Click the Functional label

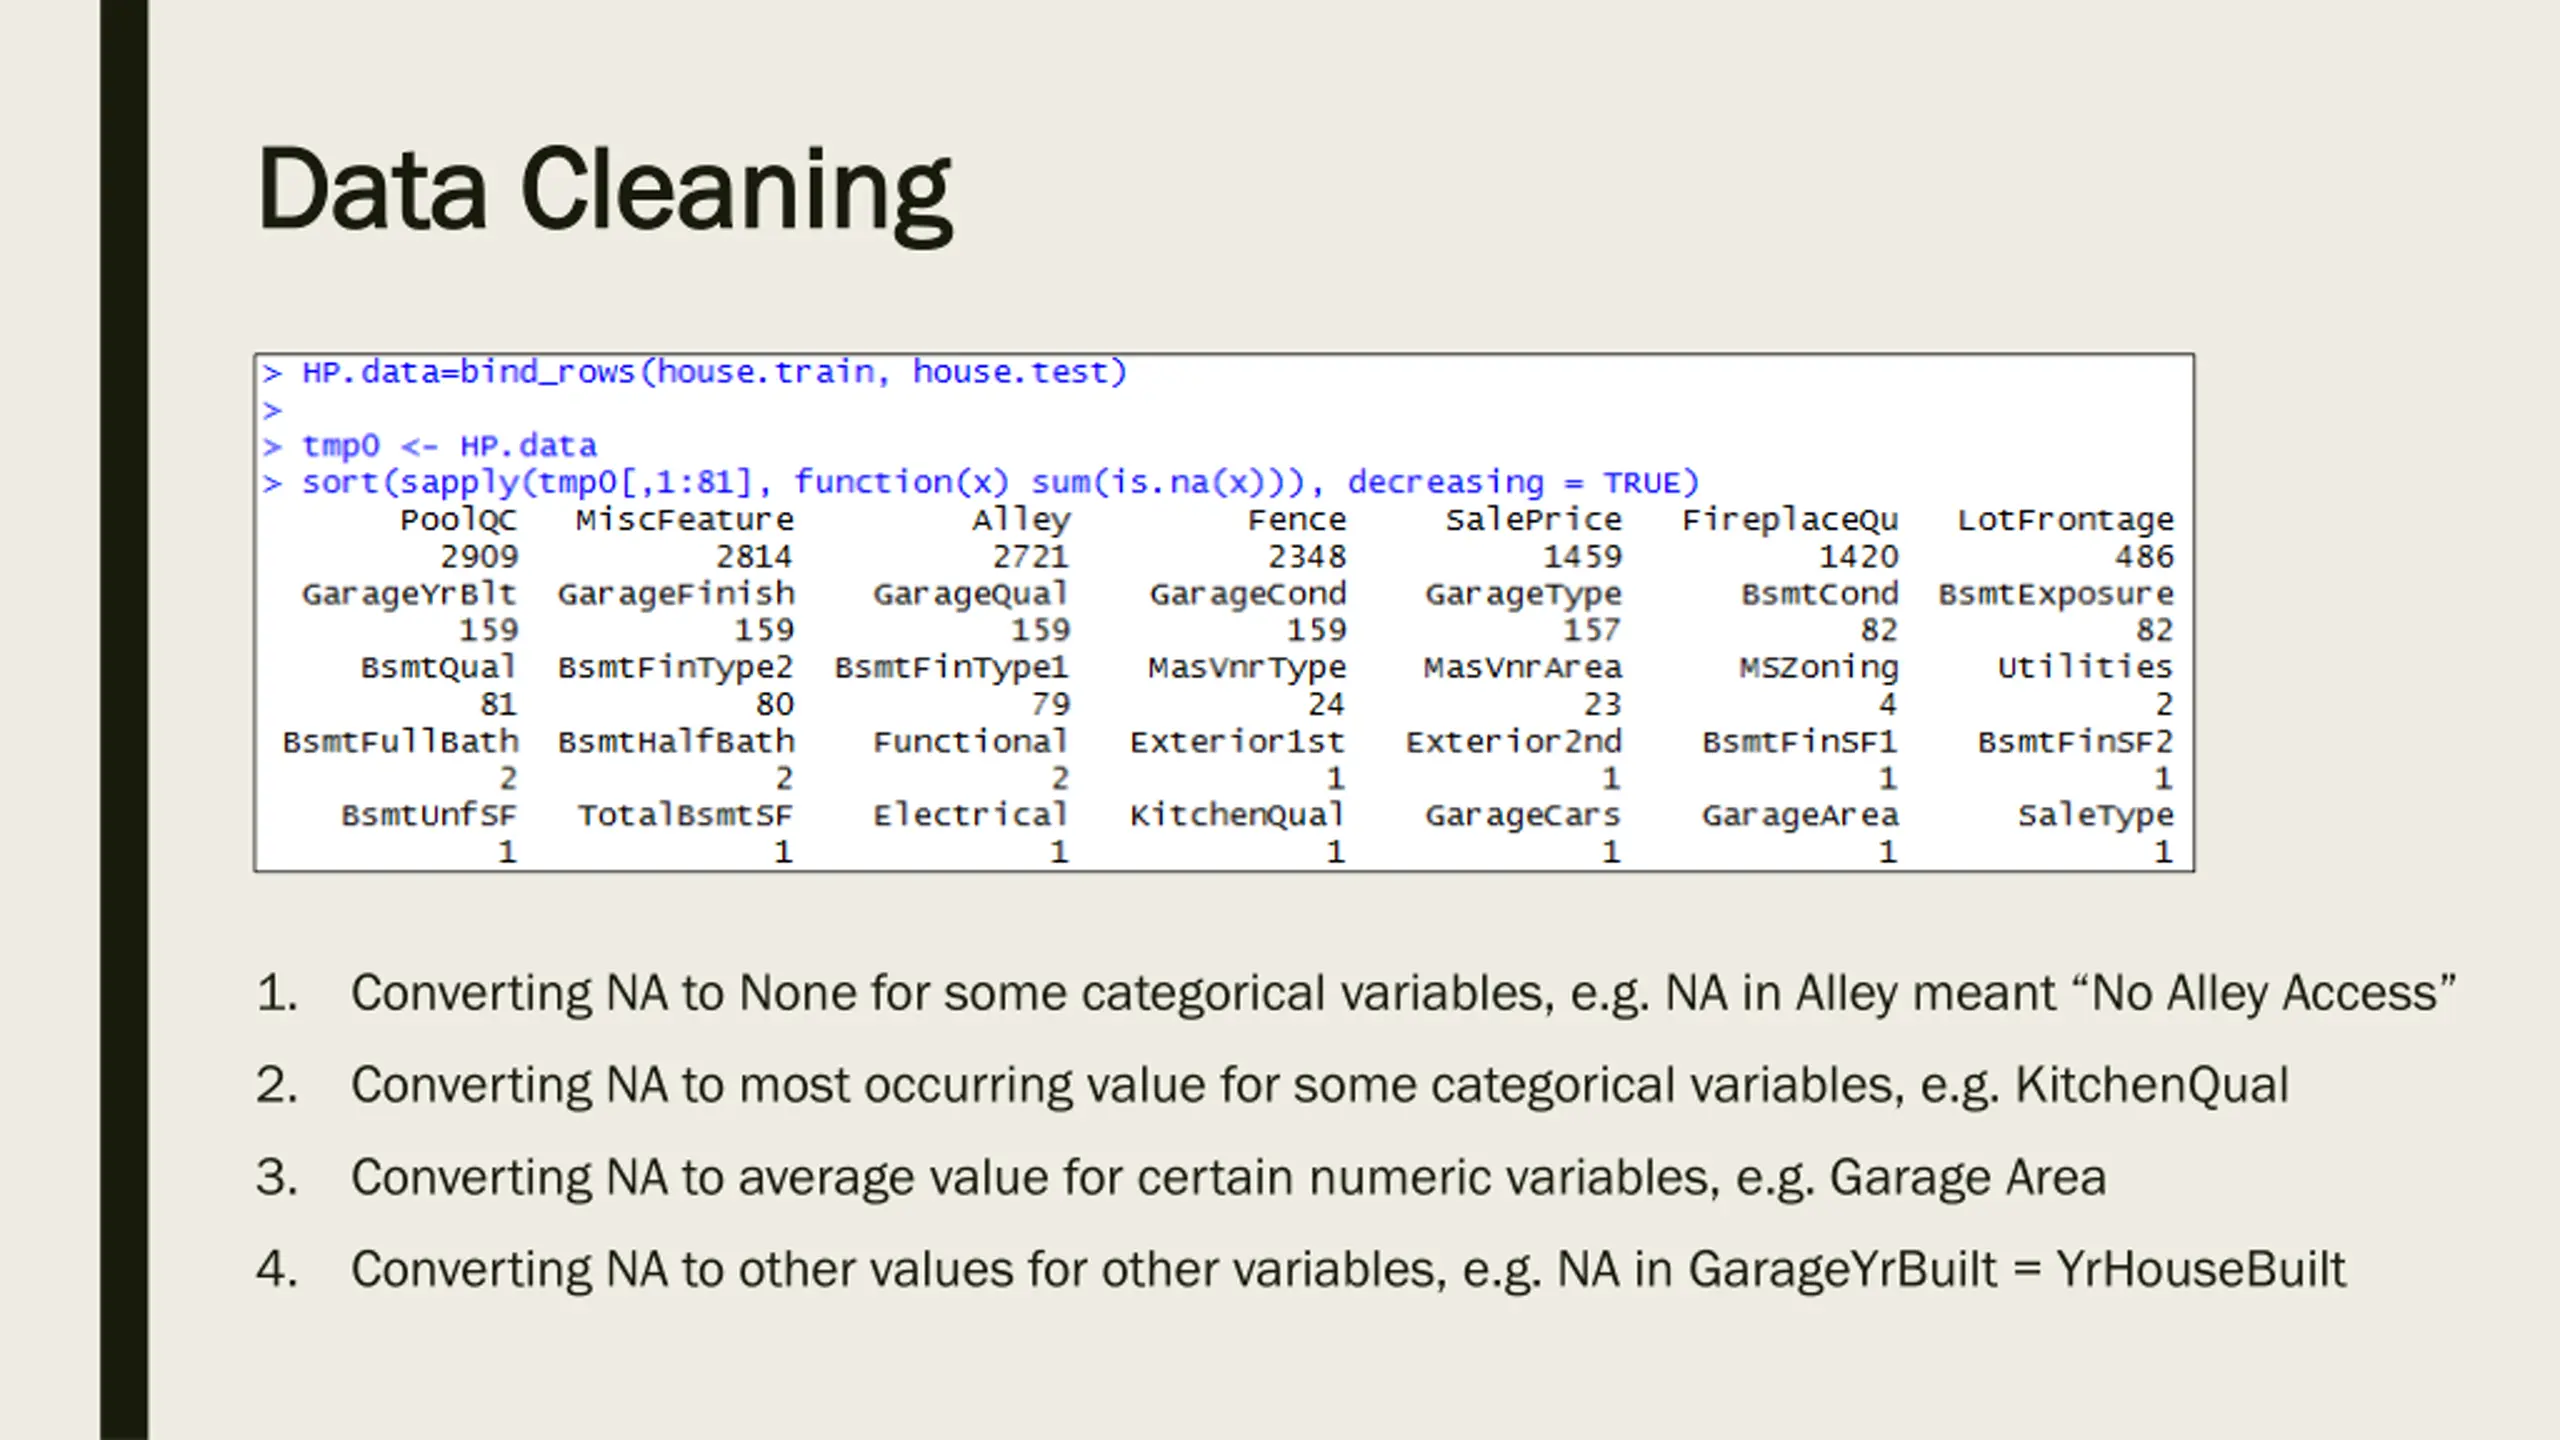coord(971,742)
